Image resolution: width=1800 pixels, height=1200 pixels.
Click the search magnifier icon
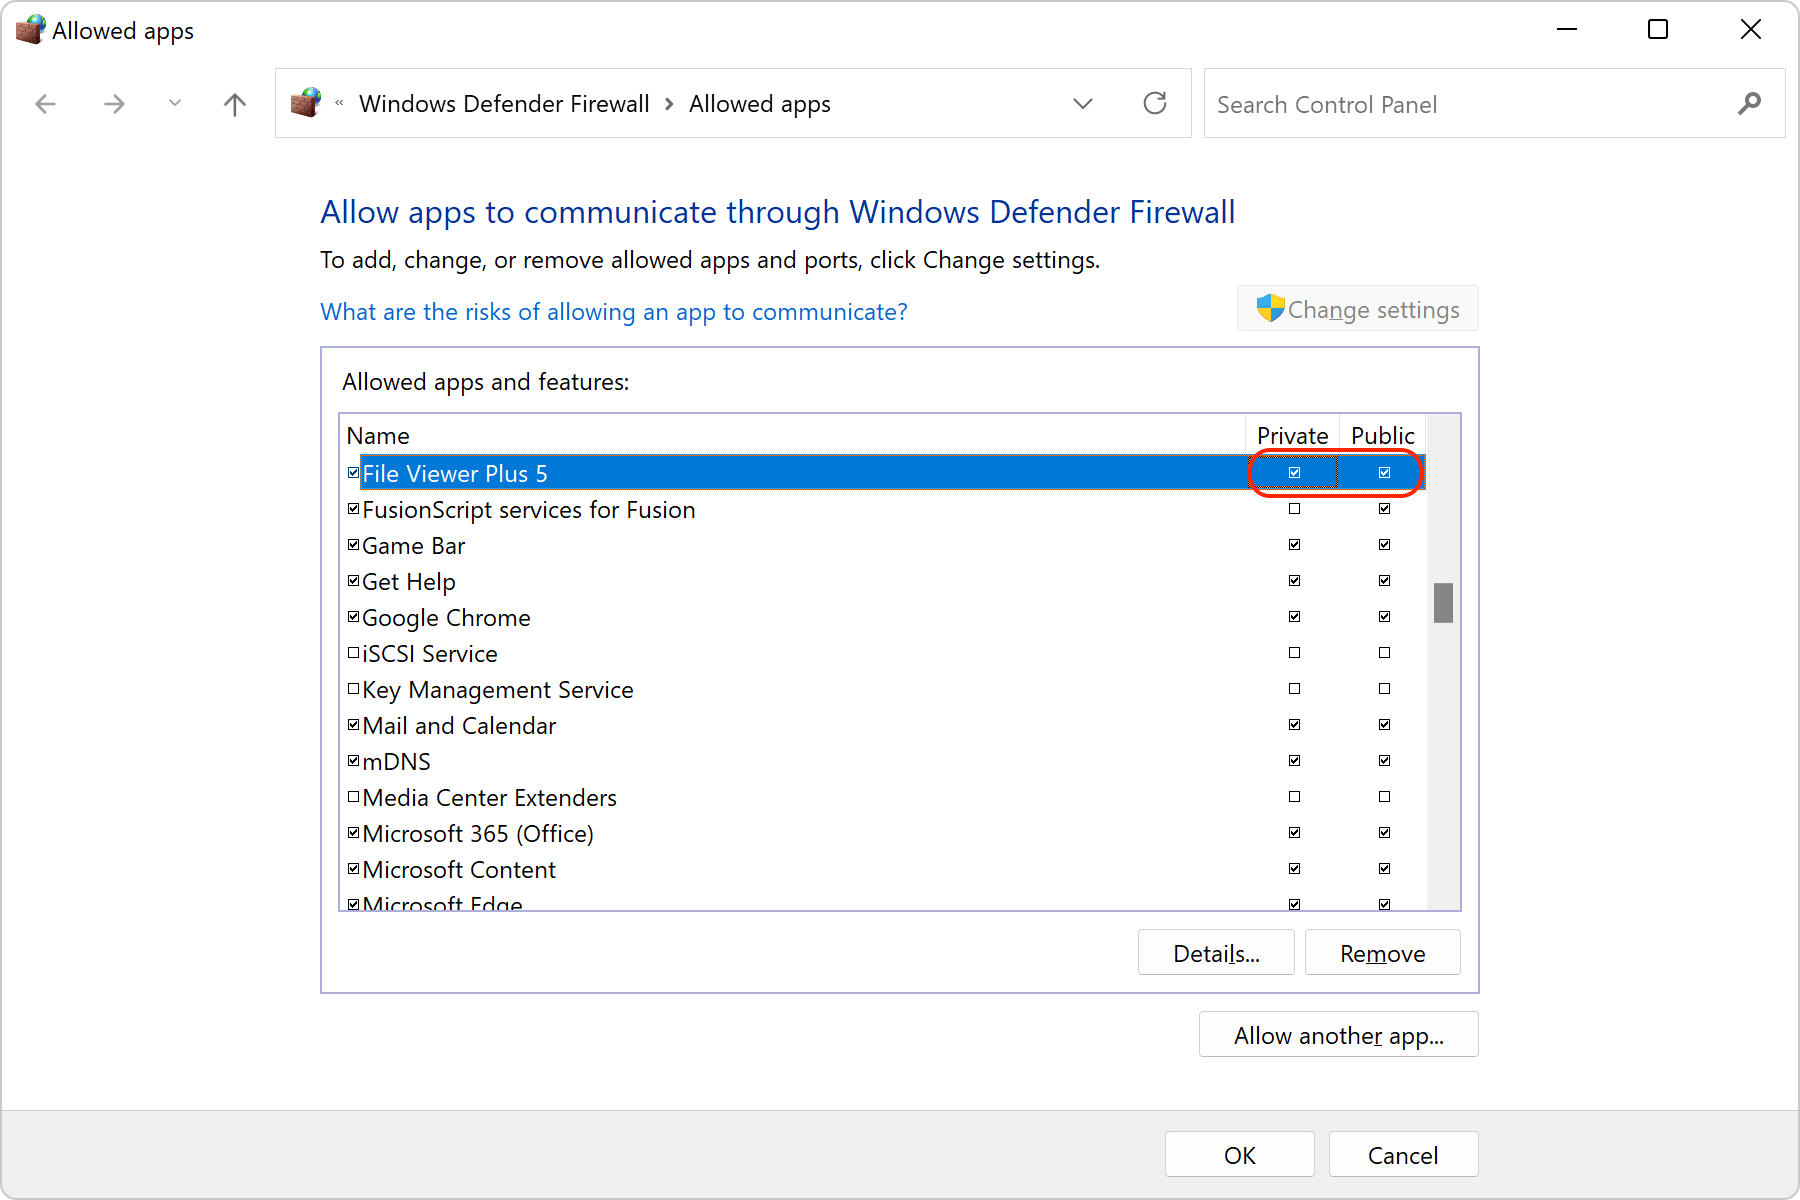coord(1749,103)
